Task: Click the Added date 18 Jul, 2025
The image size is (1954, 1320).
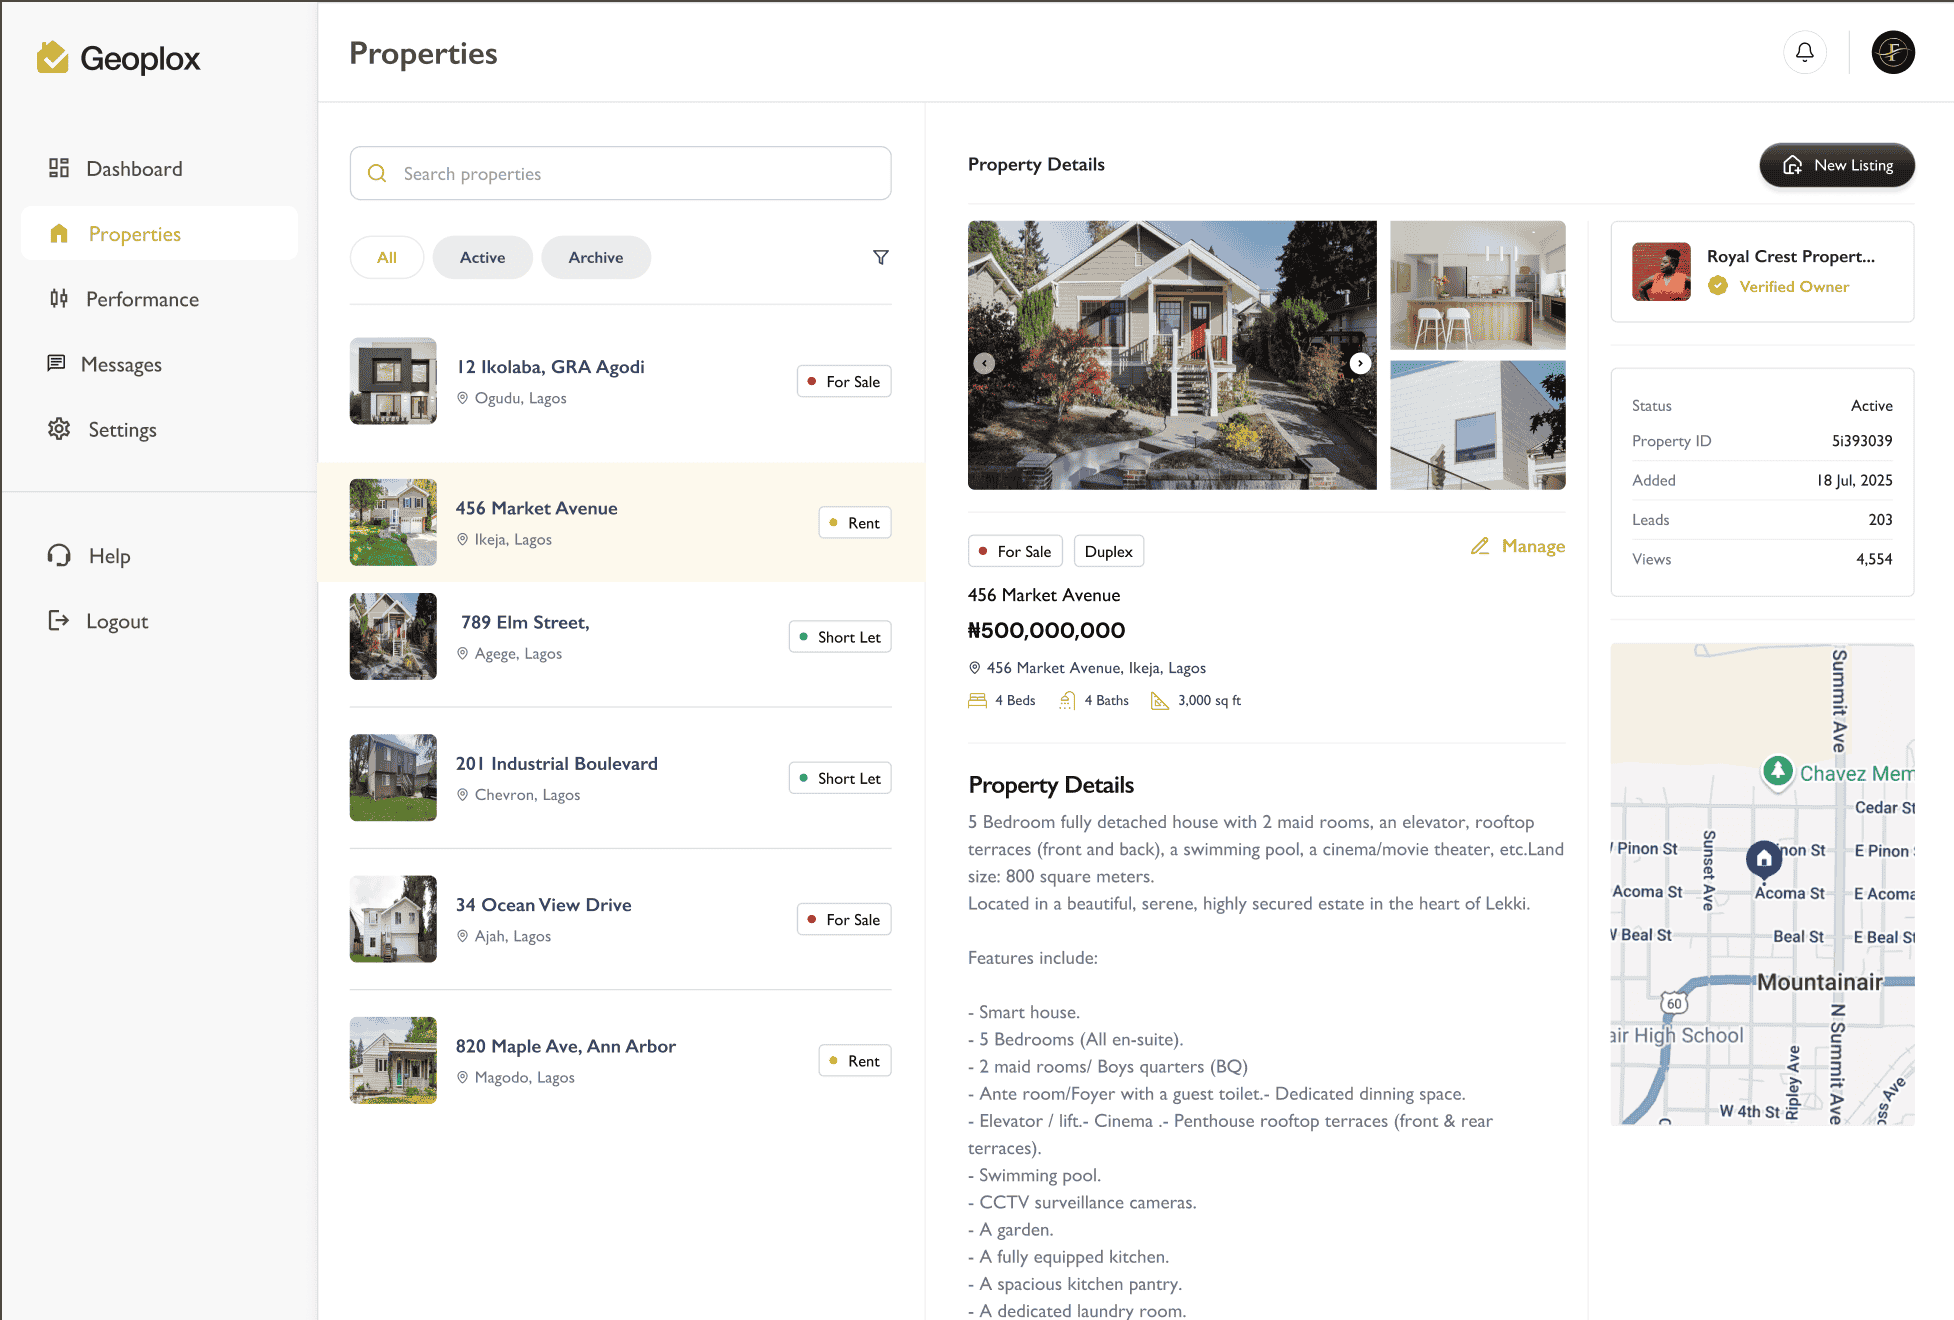Action: pyautogui.click(x=1854, y=480)
